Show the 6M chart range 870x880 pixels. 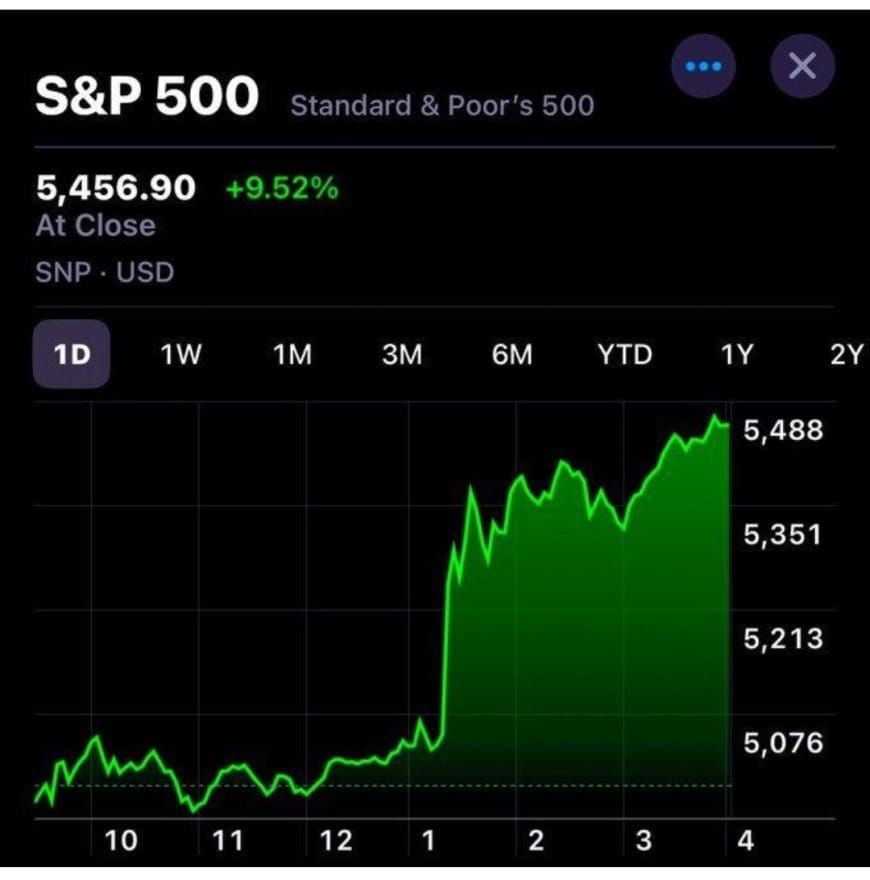(512, 355)
